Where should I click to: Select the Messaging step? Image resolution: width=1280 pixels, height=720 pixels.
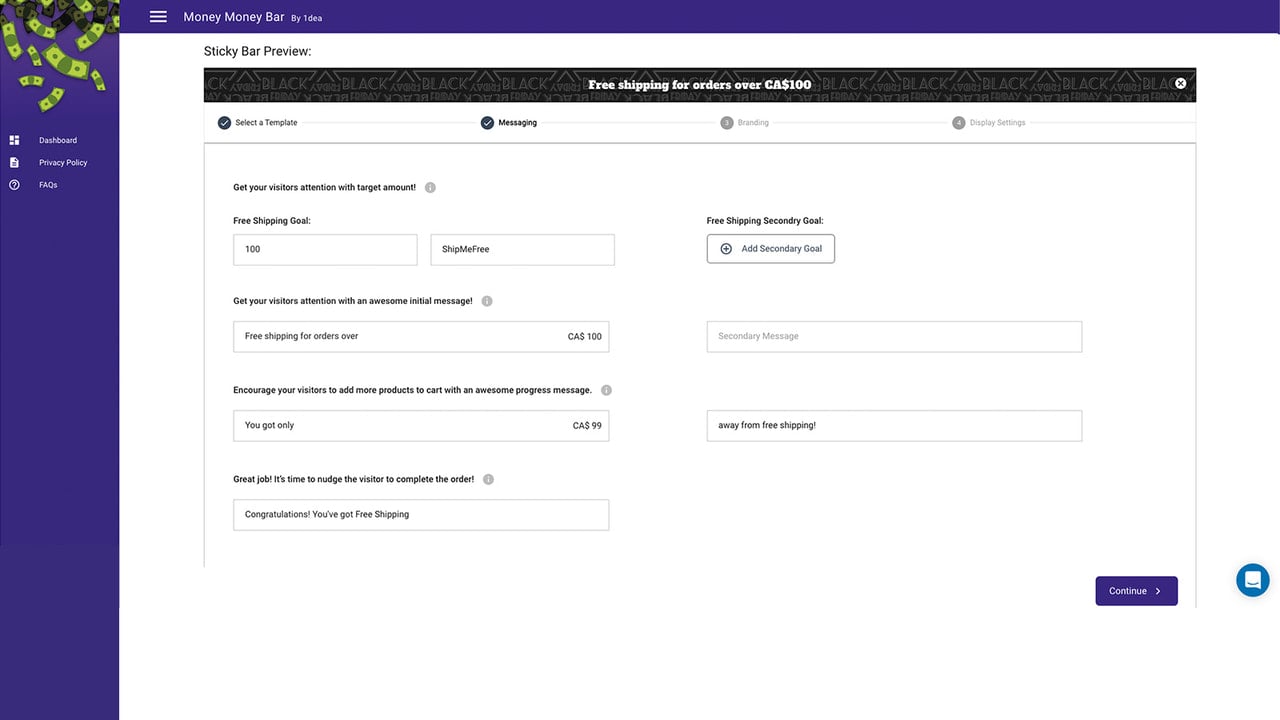(509, 123)
